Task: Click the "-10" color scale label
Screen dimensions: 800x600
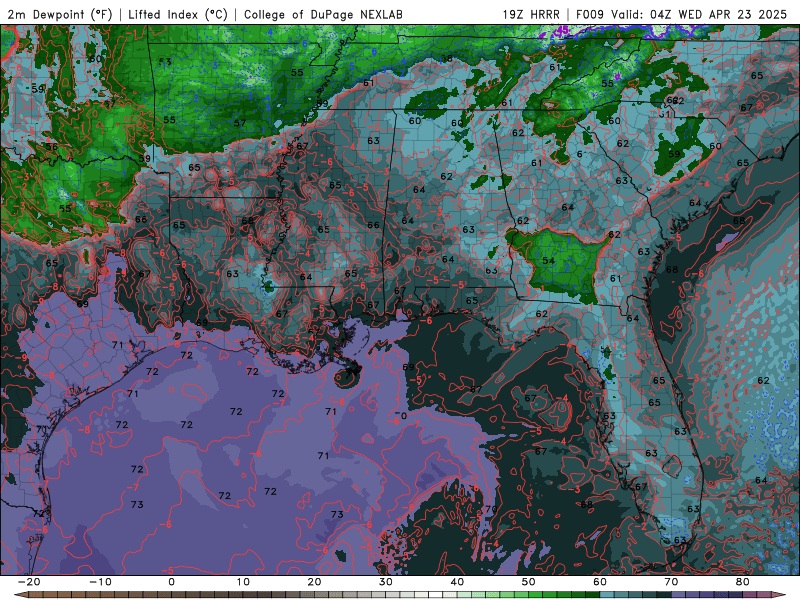Action: (x=100, y=582)
